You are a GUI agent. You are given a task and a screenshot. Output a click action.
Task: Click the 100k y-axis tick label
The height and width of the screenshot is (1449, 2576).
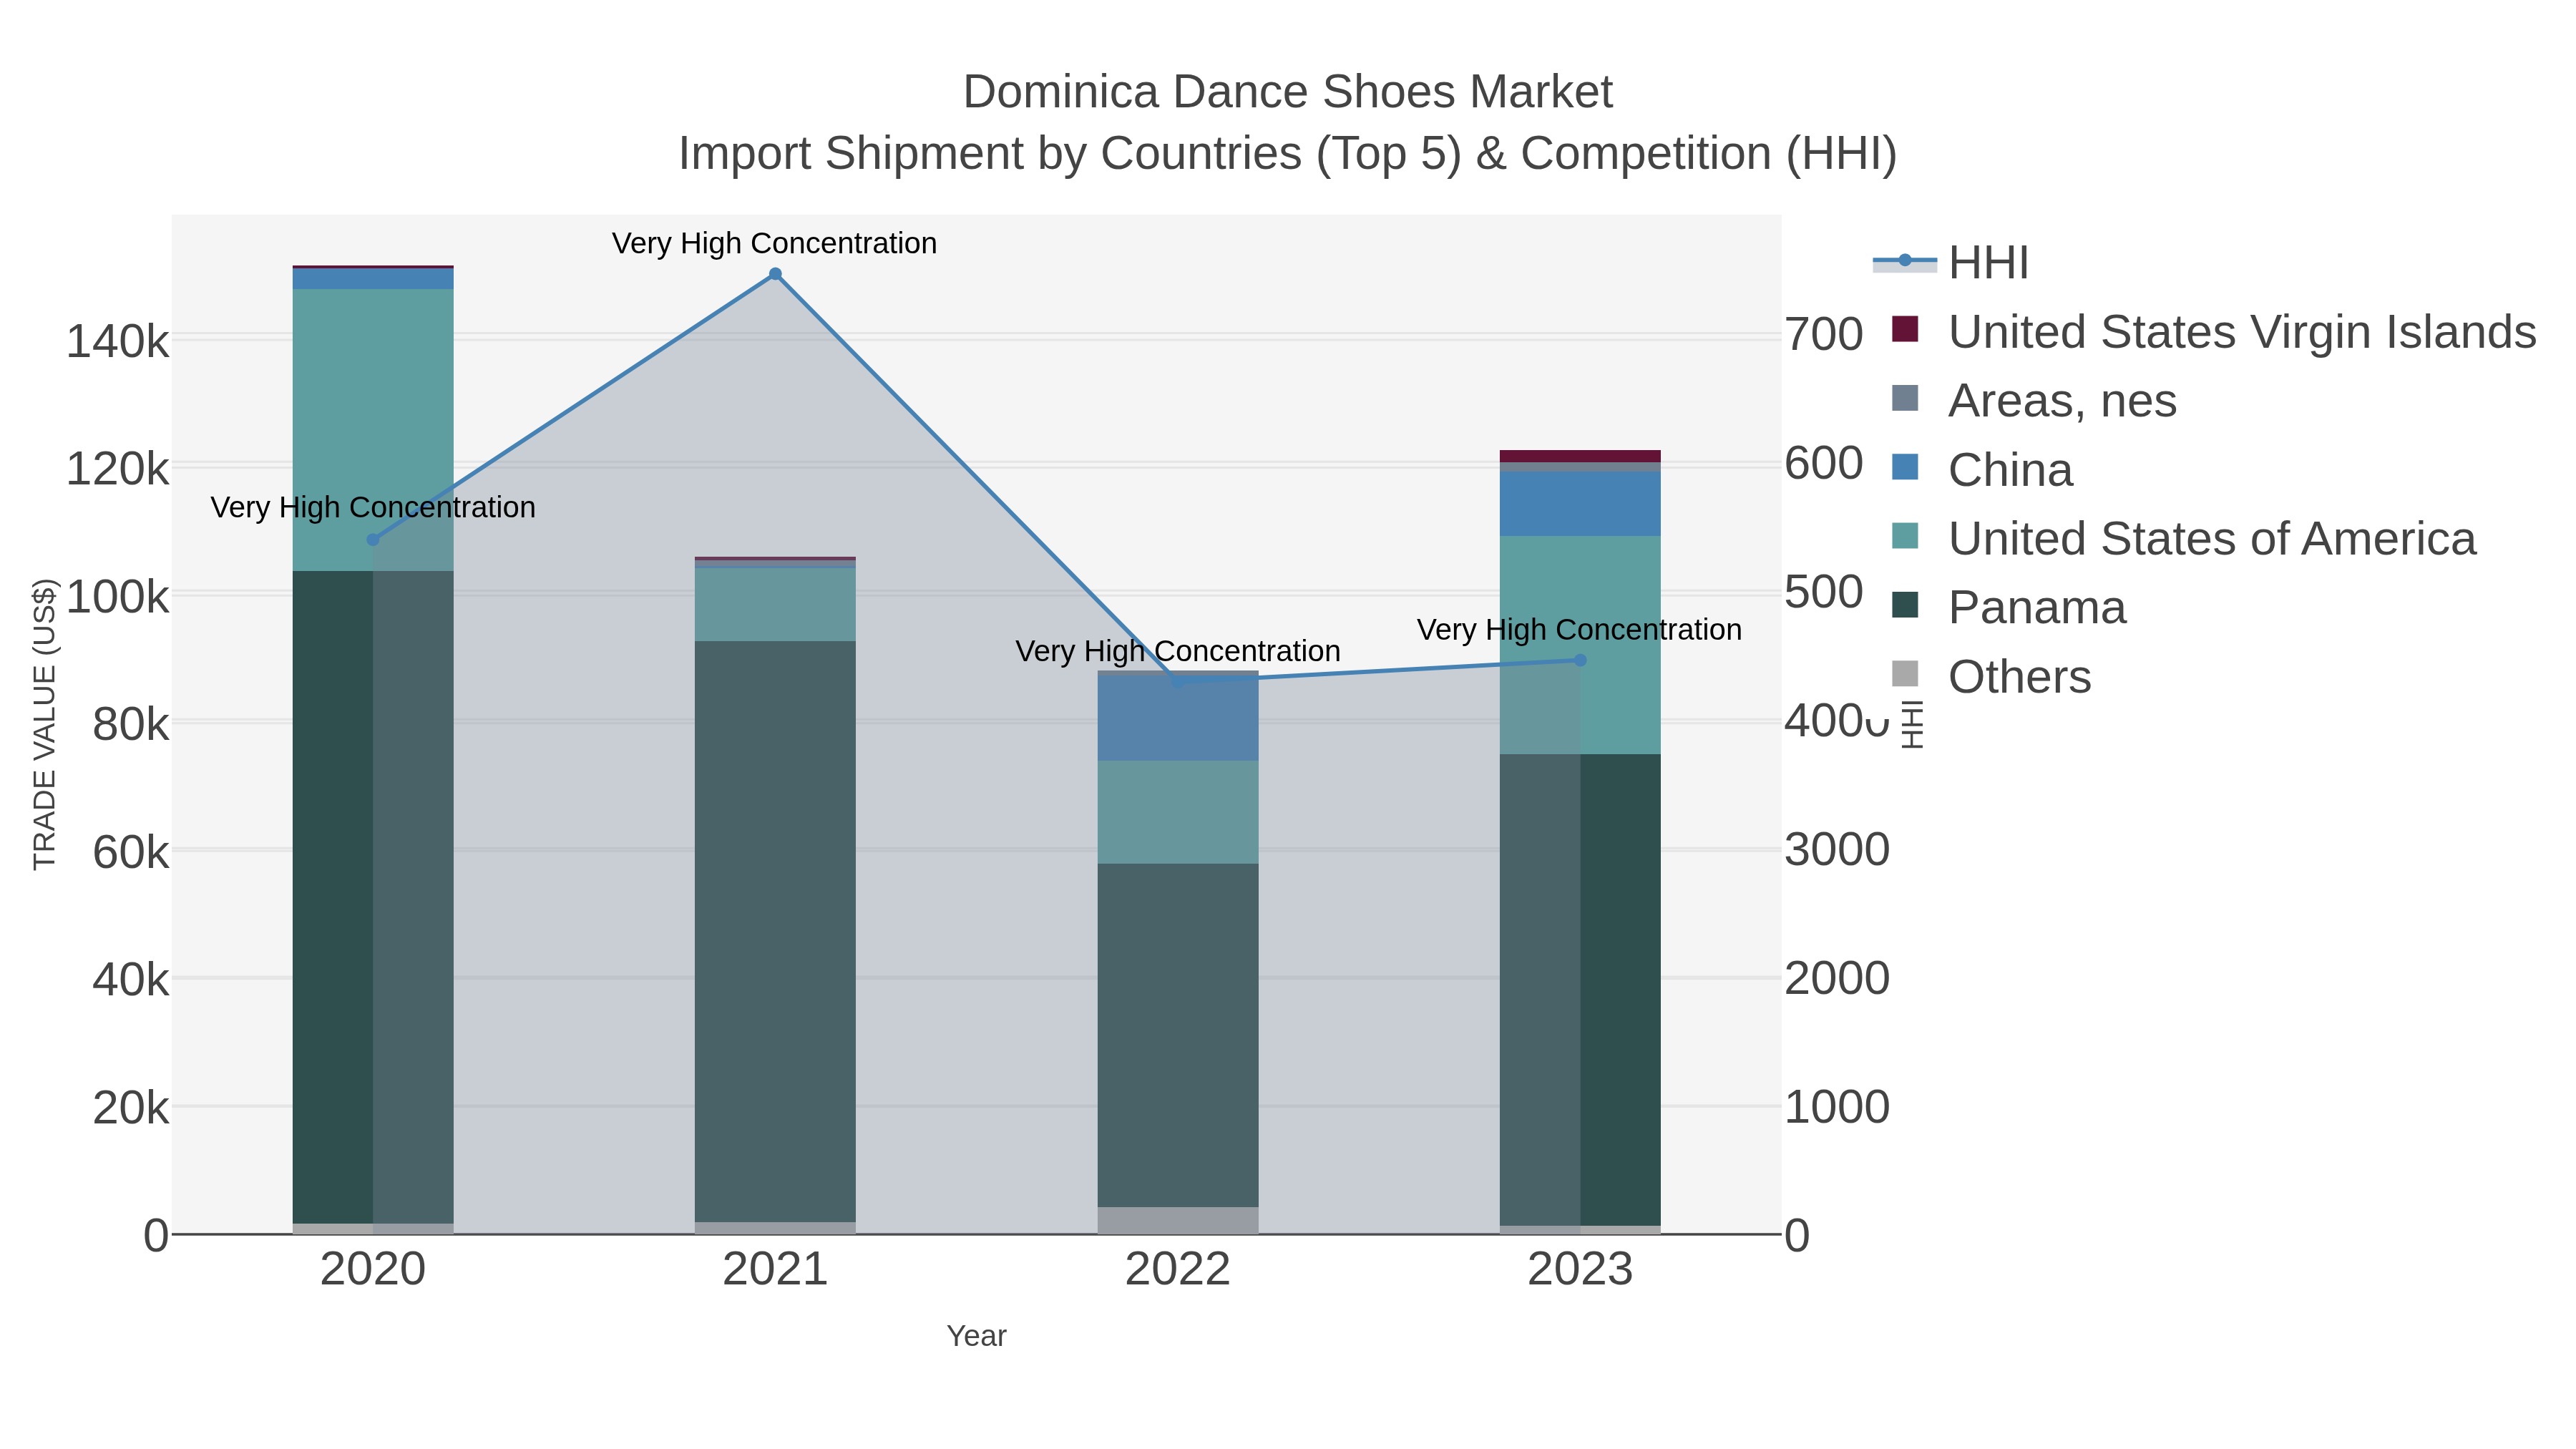[118, 598]
